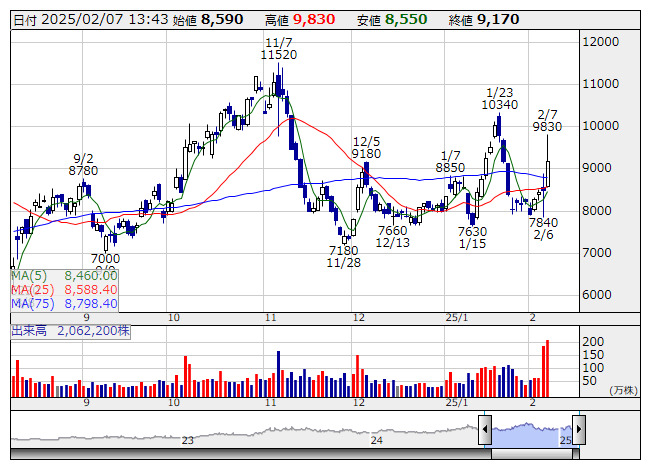
Task: Click the blue selected range in overview
Action: coord(532,436)
